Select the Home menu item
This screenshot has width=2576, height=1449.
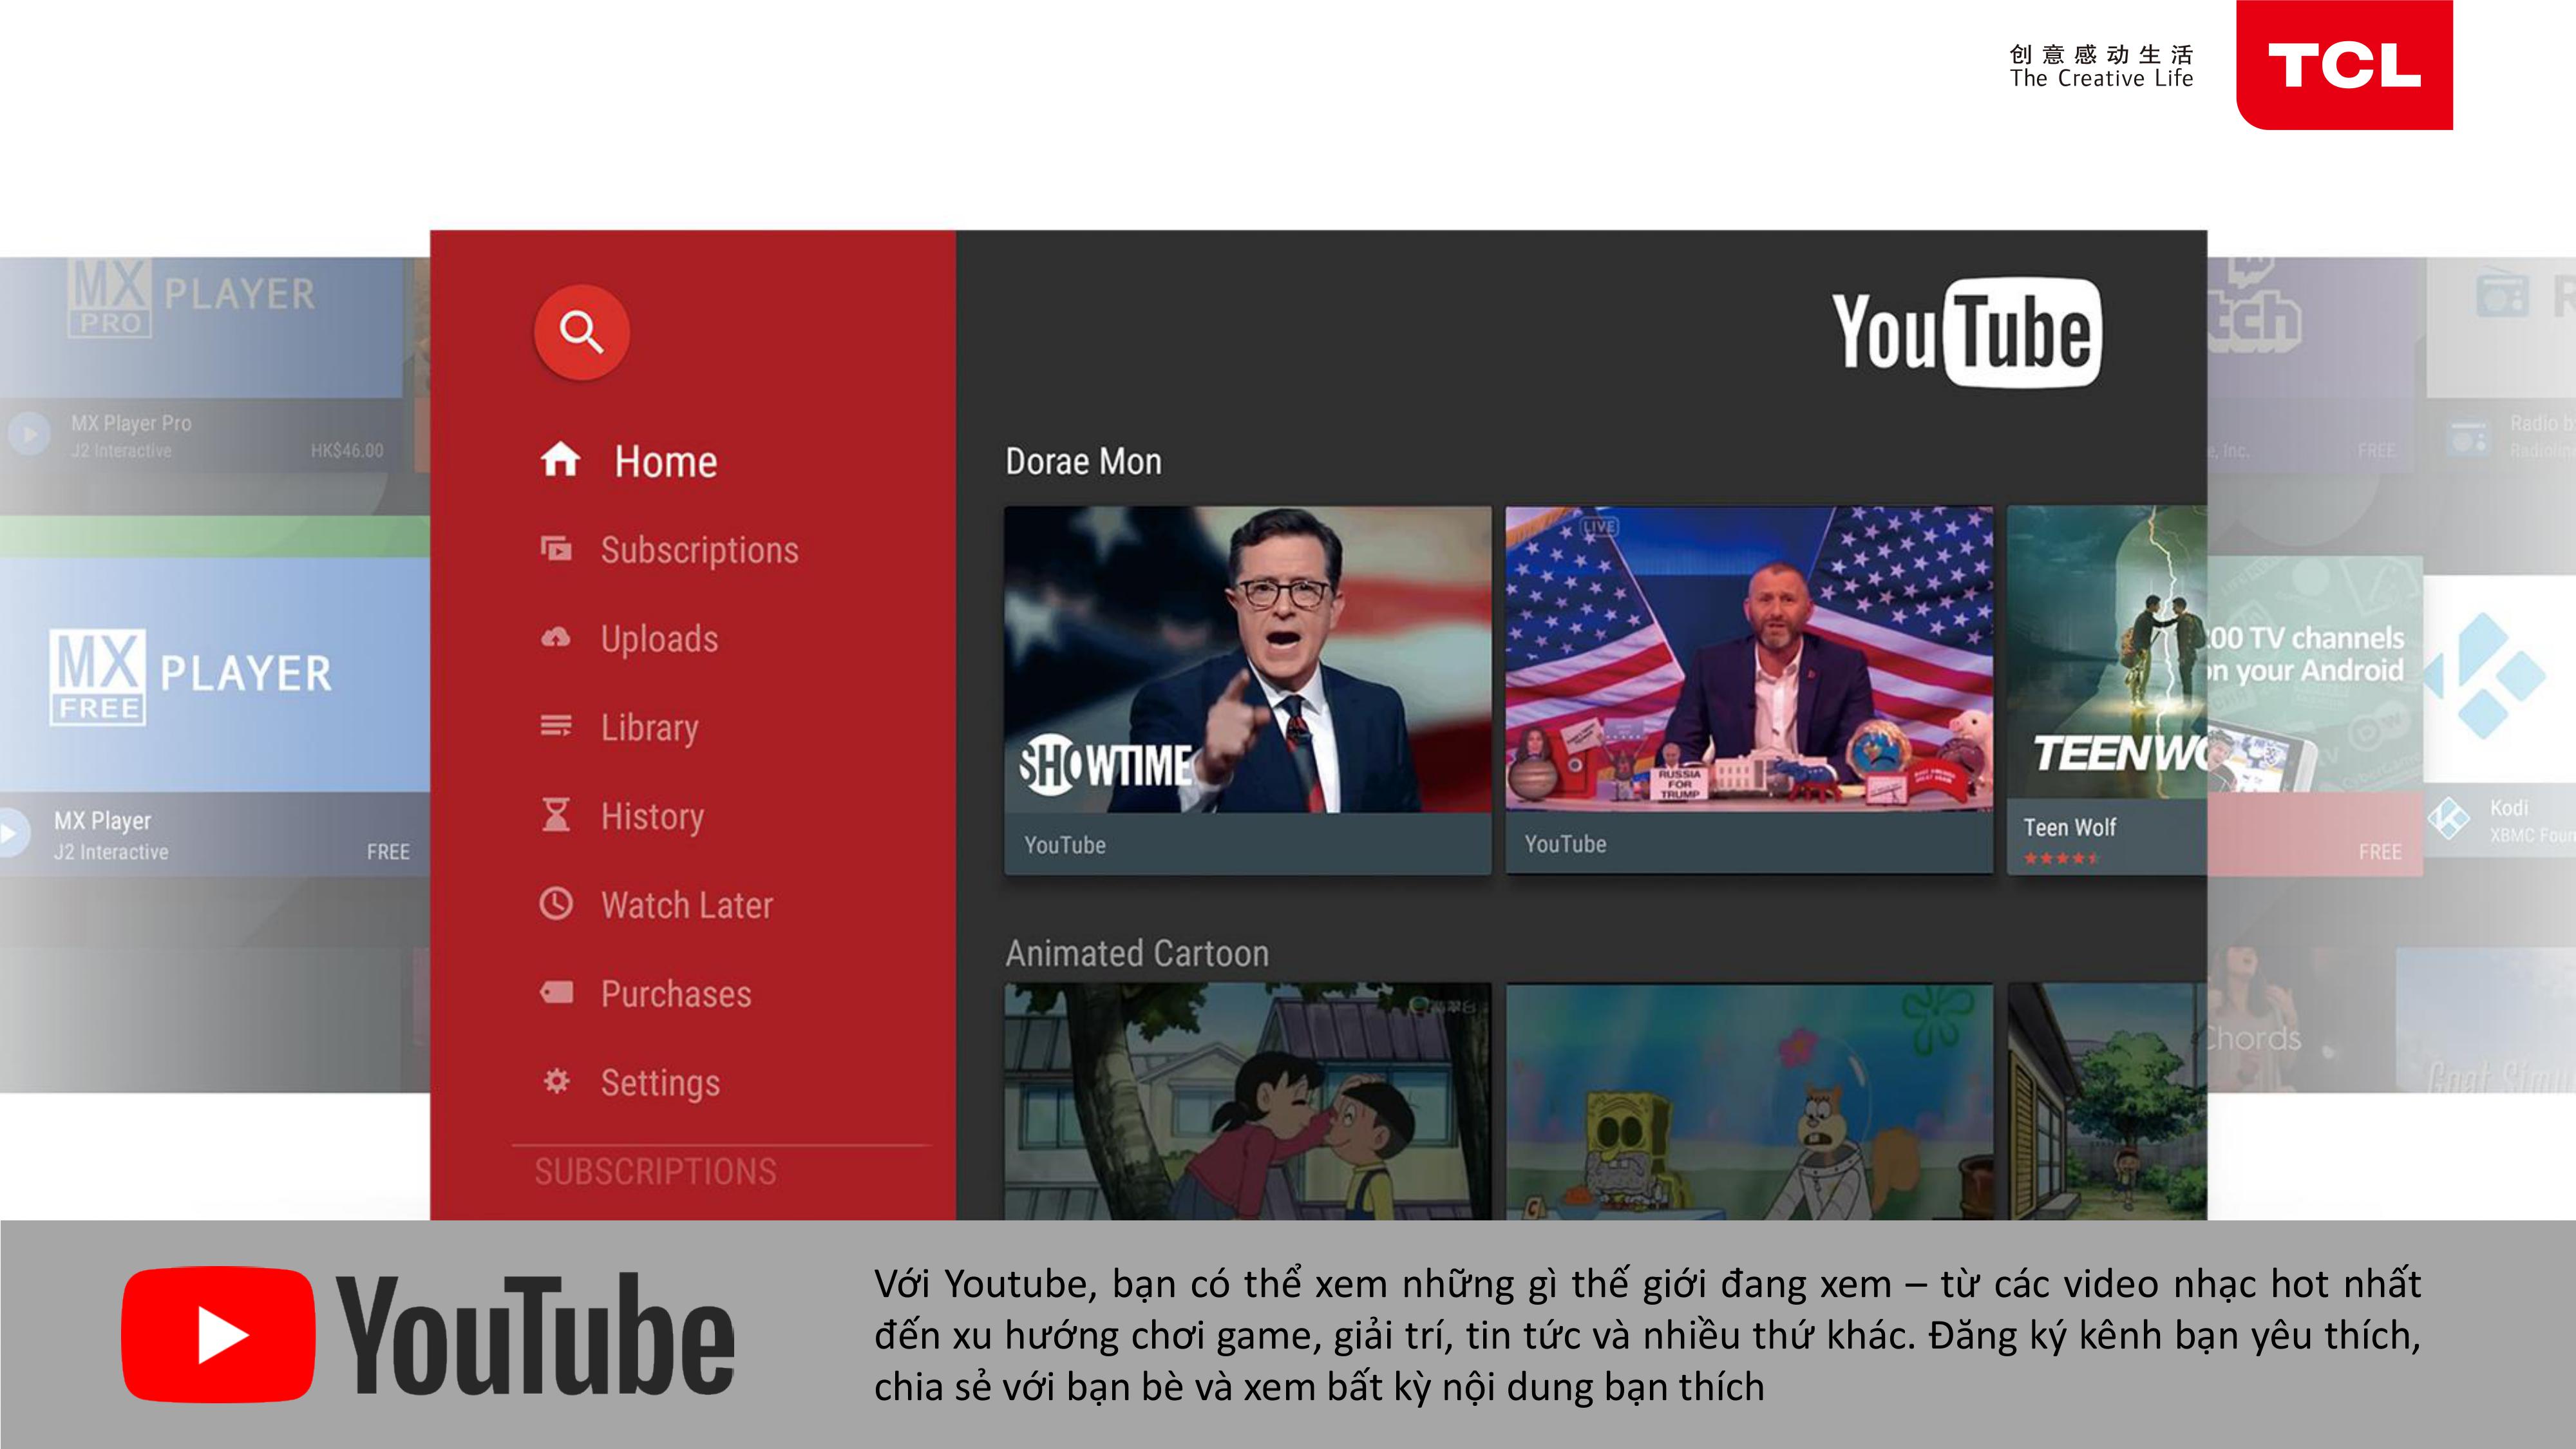pyautogui.click(x=665, y=462)
